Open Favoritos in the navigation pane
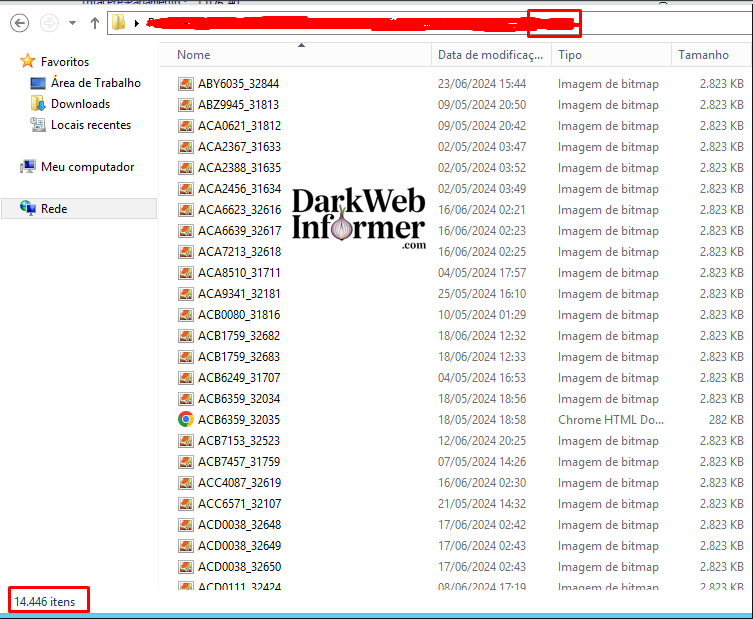 65,61
